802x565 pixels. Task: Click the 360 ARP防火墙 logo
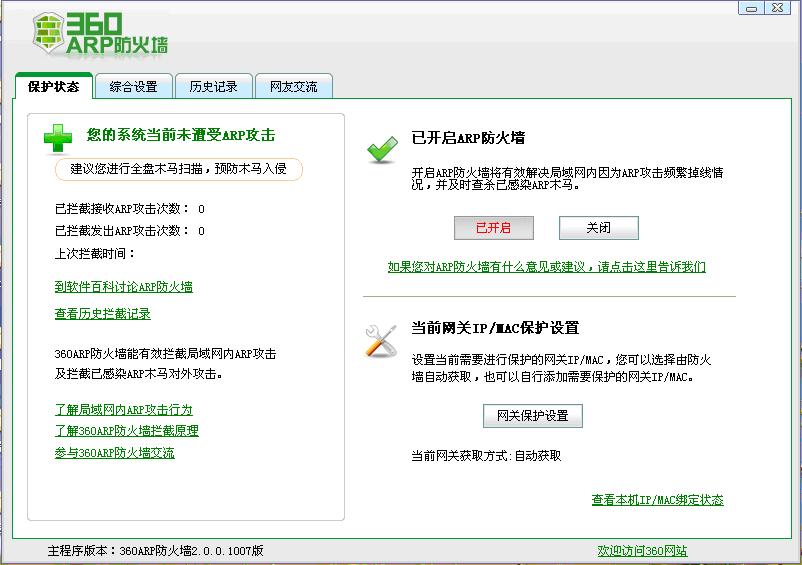click(x=100, y=34)
